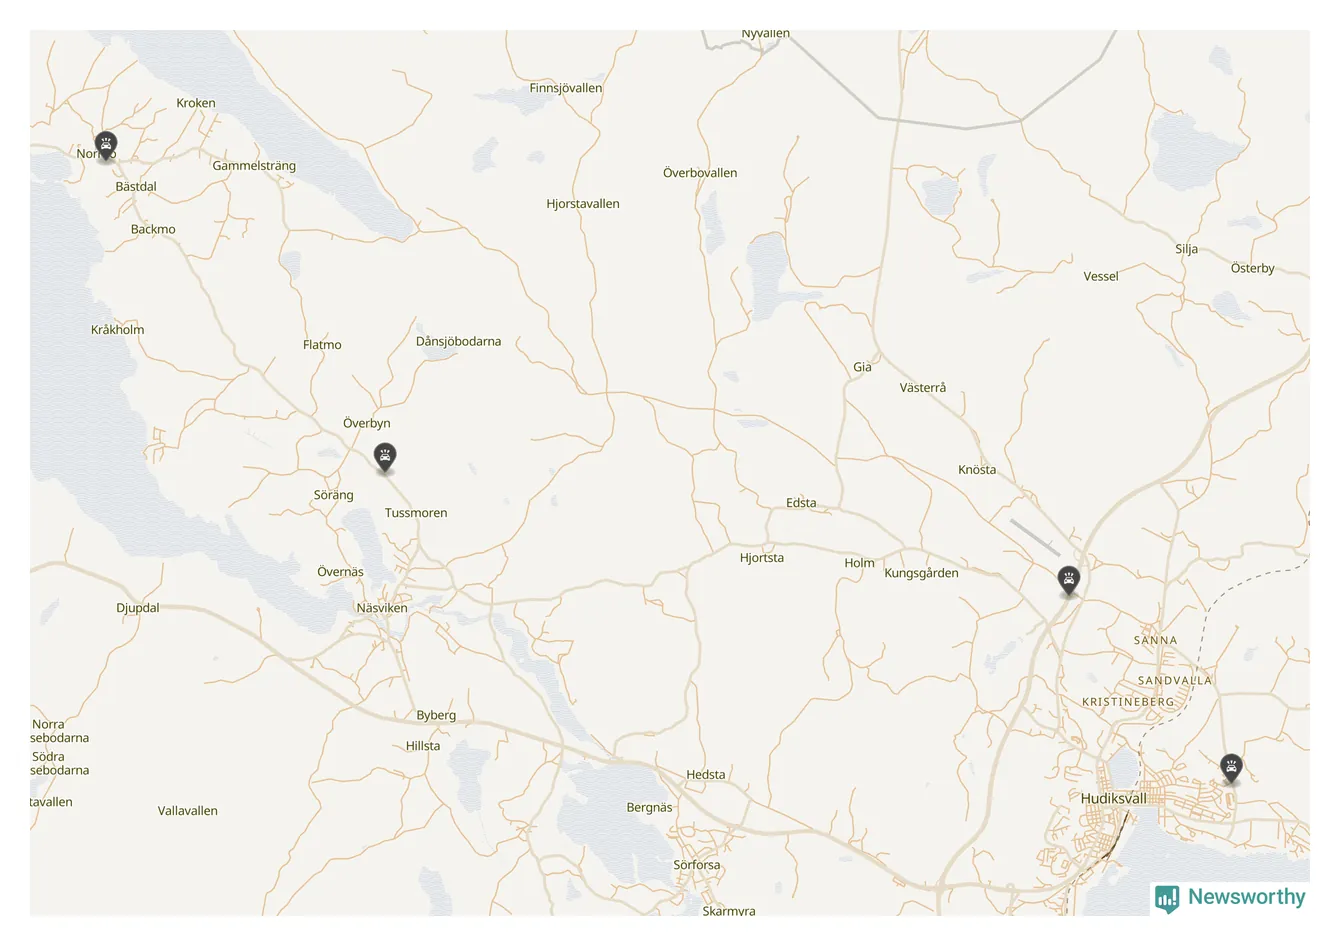Click the Gammelsträng place label
The width and height of the screenshot is (1340, 946).
(x=254, y=166)
